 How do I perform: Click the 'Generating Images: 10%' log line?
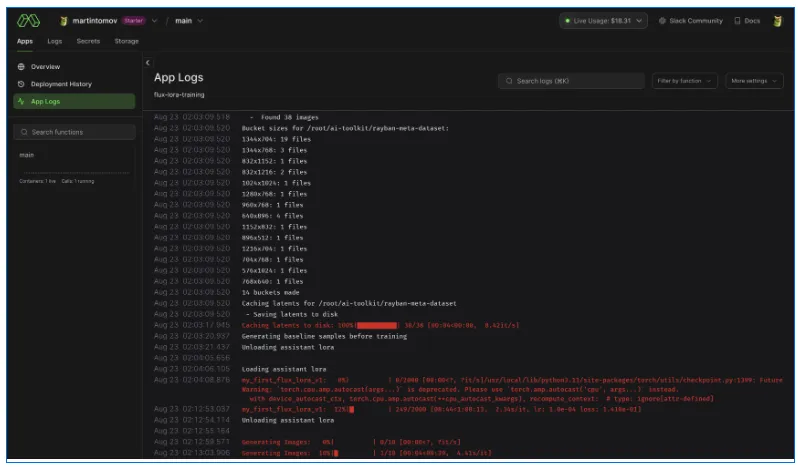tap(366, 453)
